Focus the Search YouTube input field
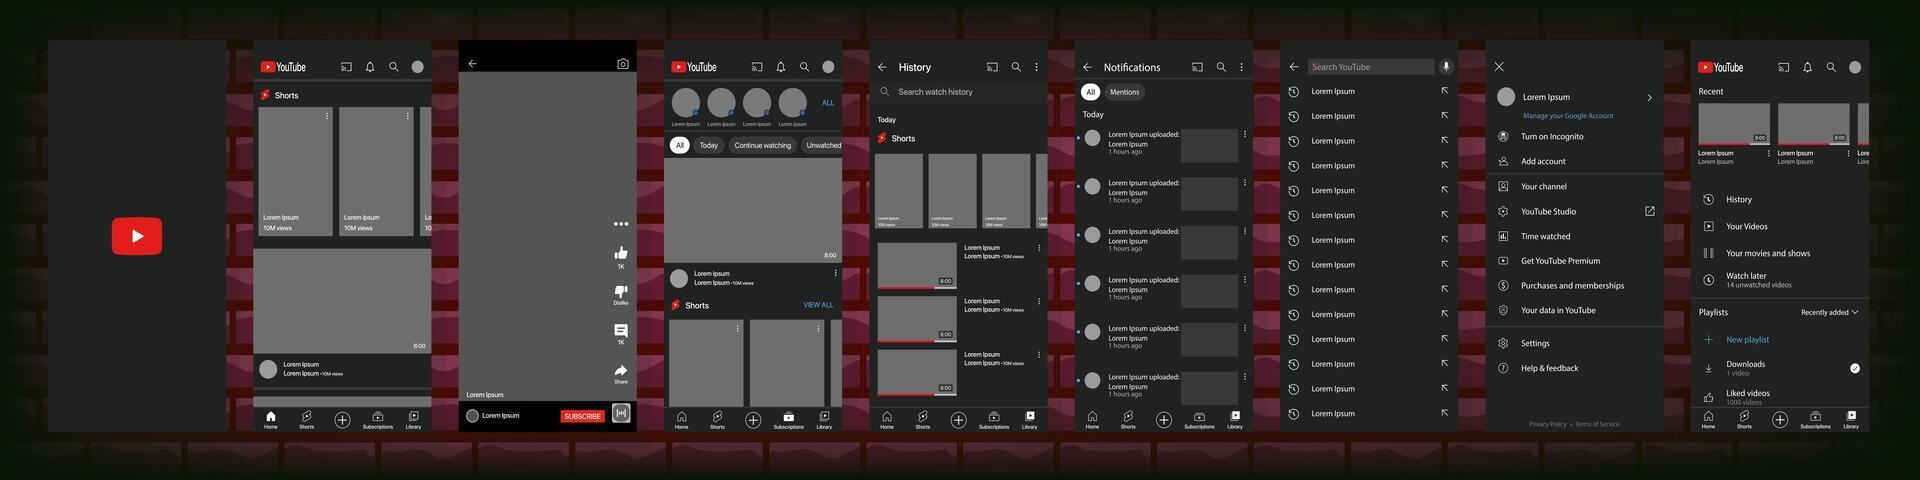Image resolution: width=1920 pixels, height=480 pixels. point(1371,67)
